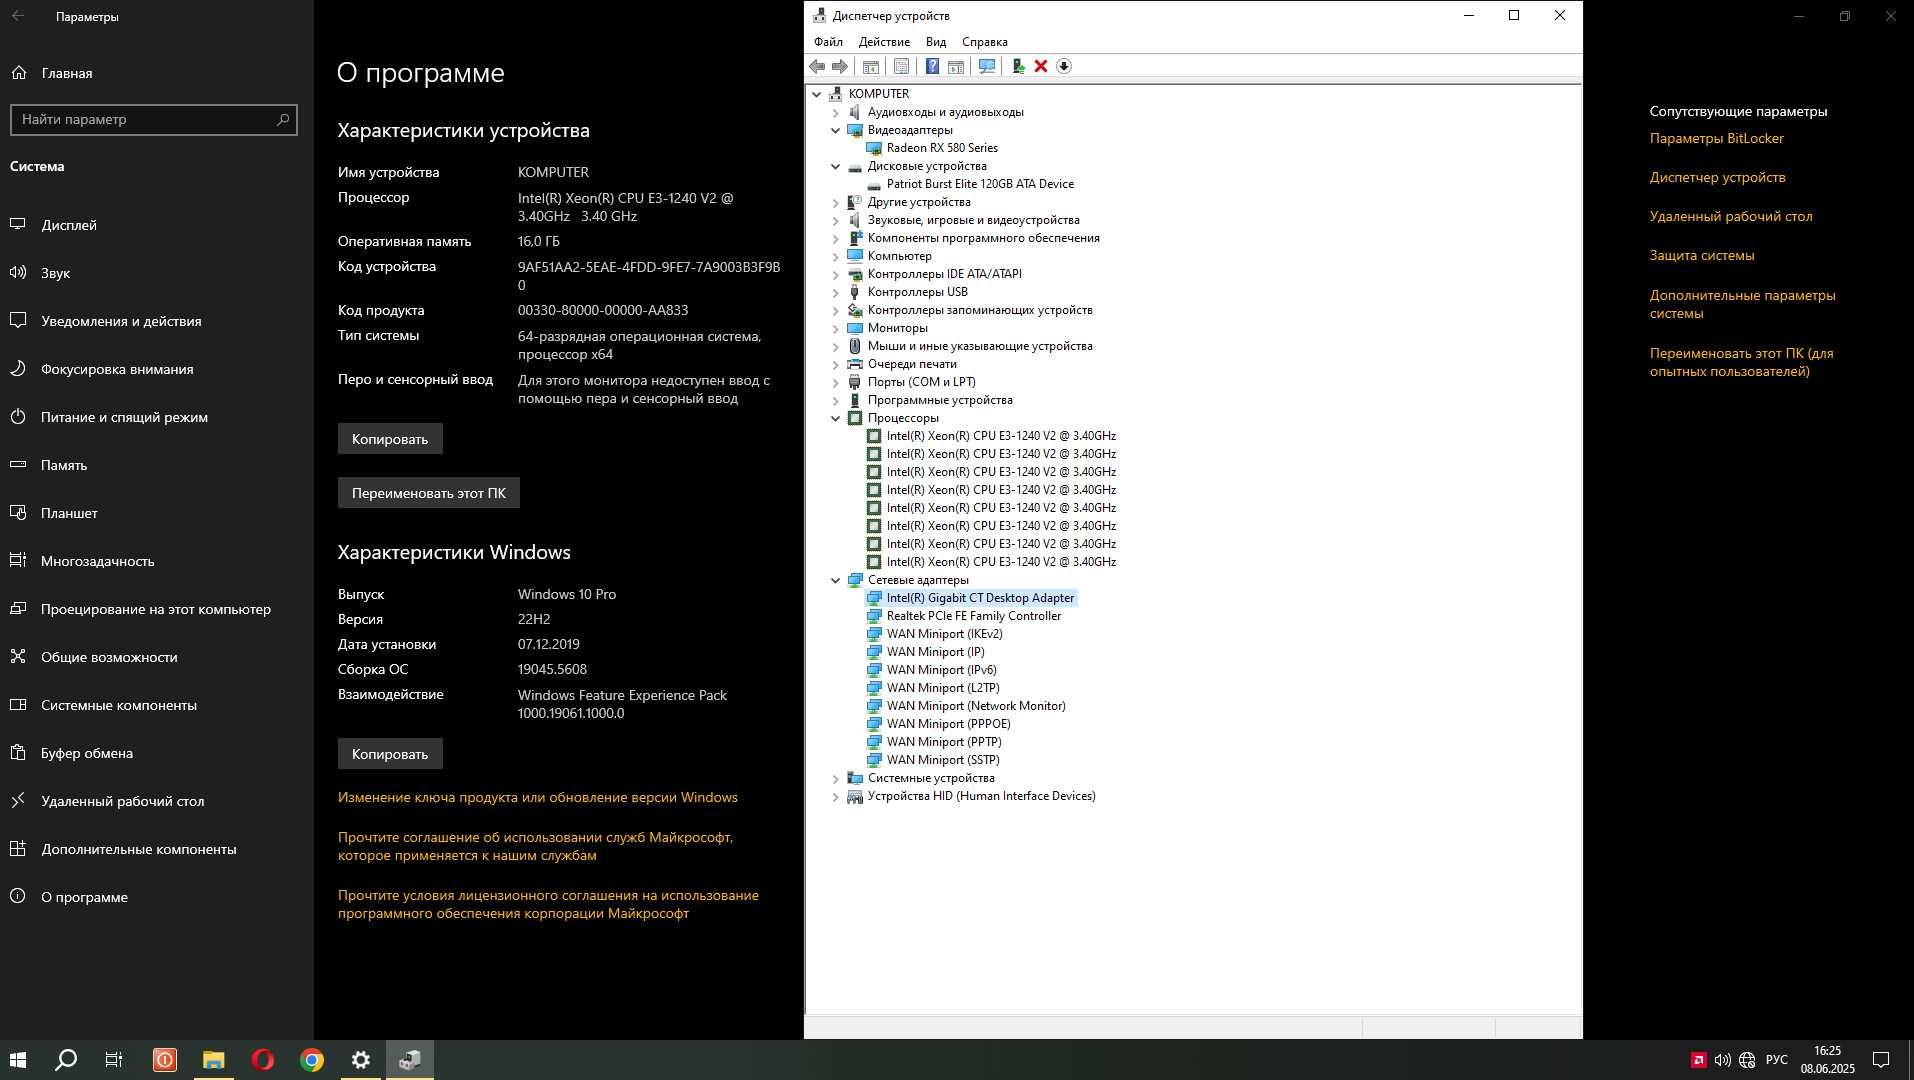This screenshot has height=1080, width=1914.
Task: Click Update device driver toolbar icon
Action: [x=1018, y=66]
